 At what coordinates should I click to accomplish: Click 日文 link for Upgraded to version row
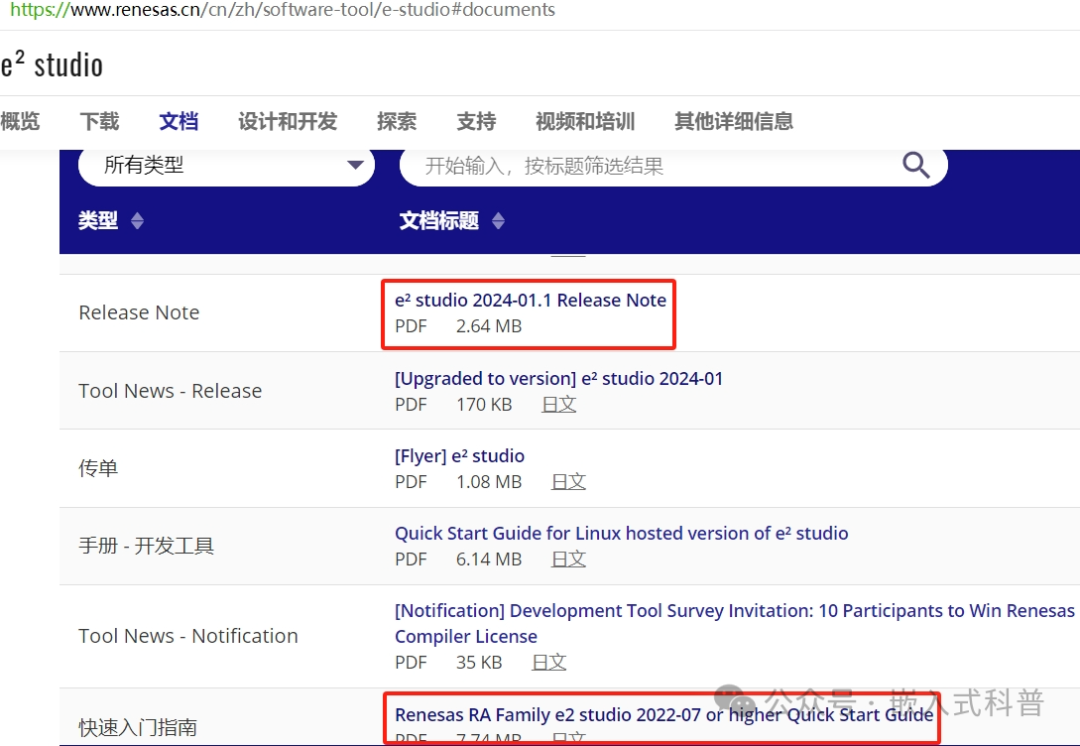click(x=559, y=404)
